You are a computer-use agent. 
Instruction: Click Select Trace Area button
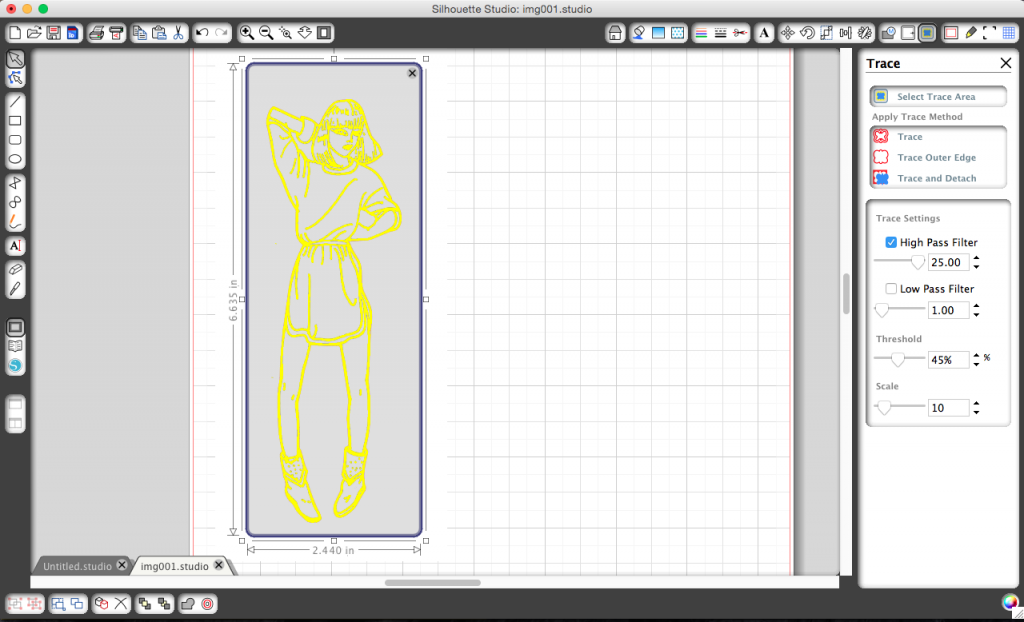point(938,97)
